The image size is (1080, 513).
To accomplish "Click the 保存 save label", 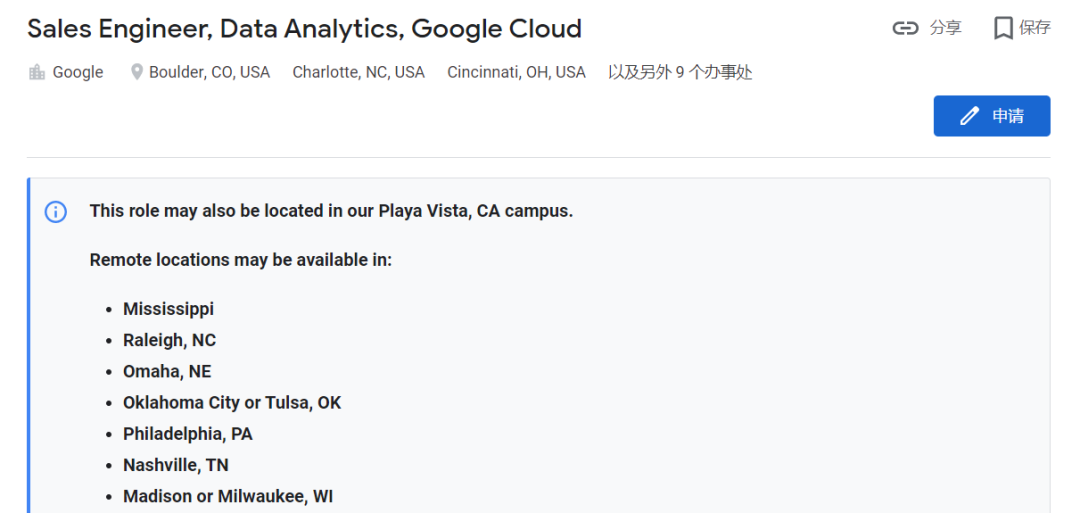I will (x=1035, y=28).
